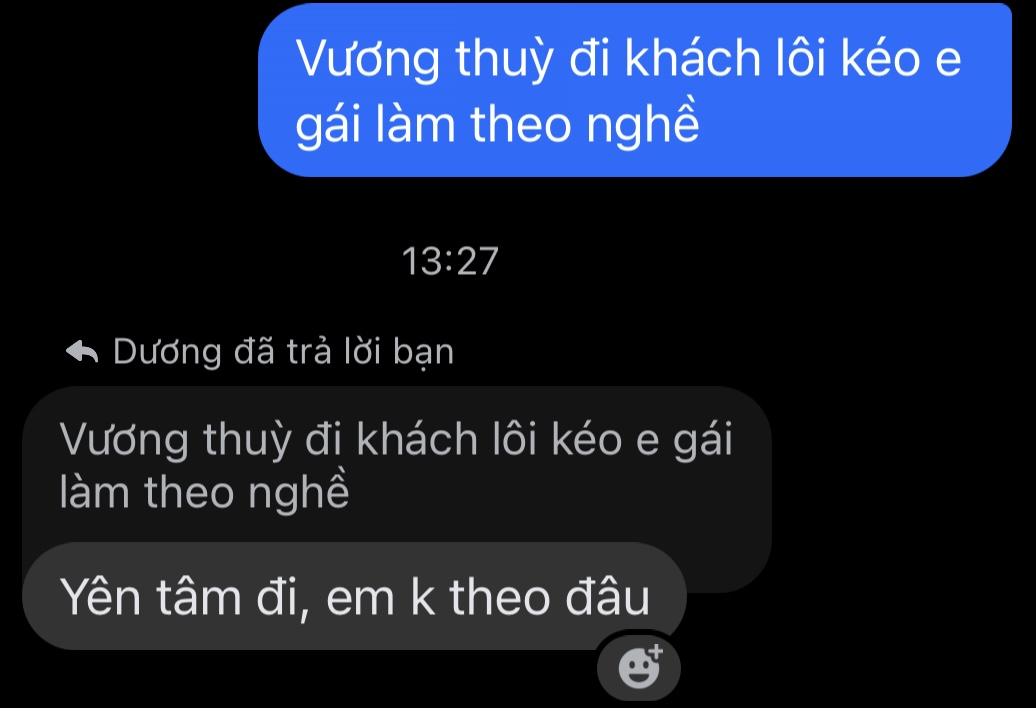Add an emoji reaction to the reply
Screen dimensions: 1036x708
tap(639, 667)
